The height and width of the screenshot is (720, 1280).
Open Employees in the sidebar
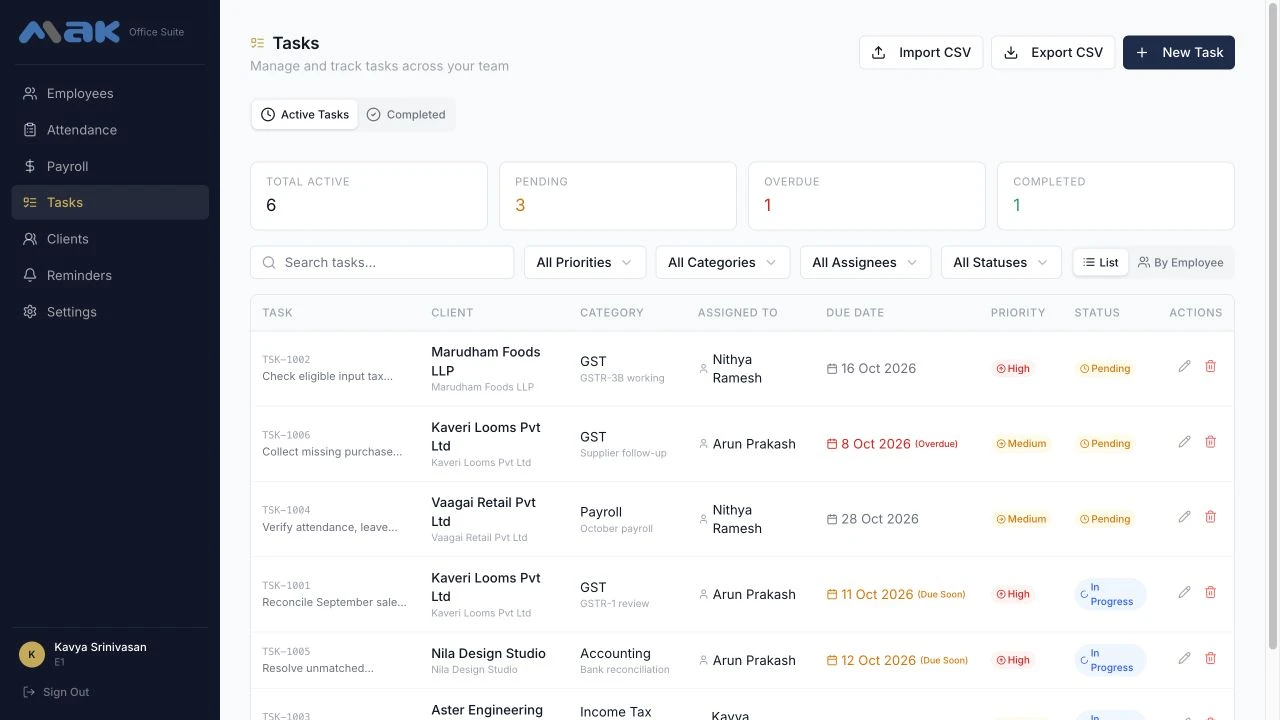[x=110, y=94]
